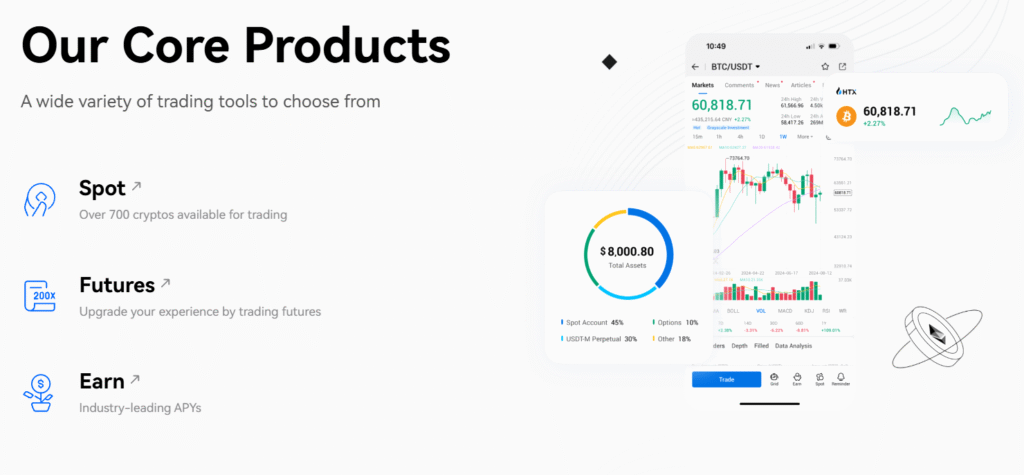Tap the star favorite icon
Viewport: 1024px width, 475px height.
coord(825,67)
